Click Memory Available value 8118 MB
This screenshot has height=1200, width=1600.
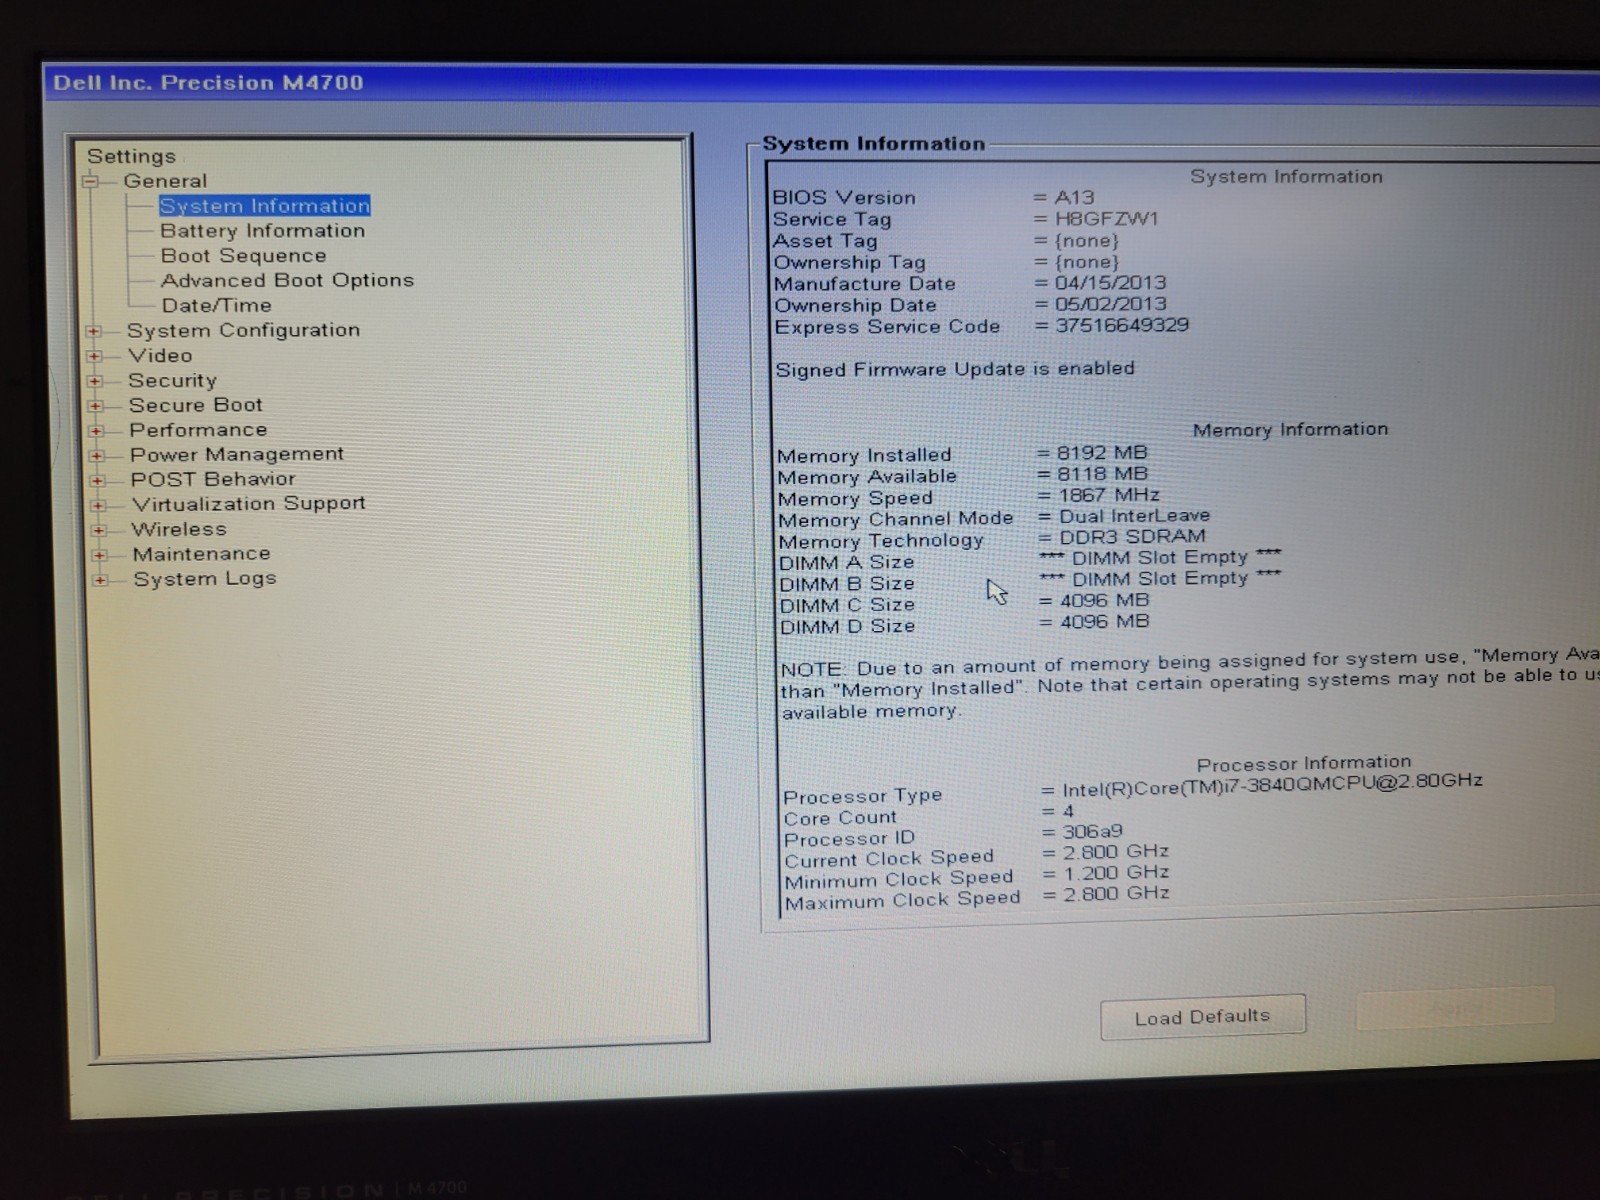[1102, 474]
